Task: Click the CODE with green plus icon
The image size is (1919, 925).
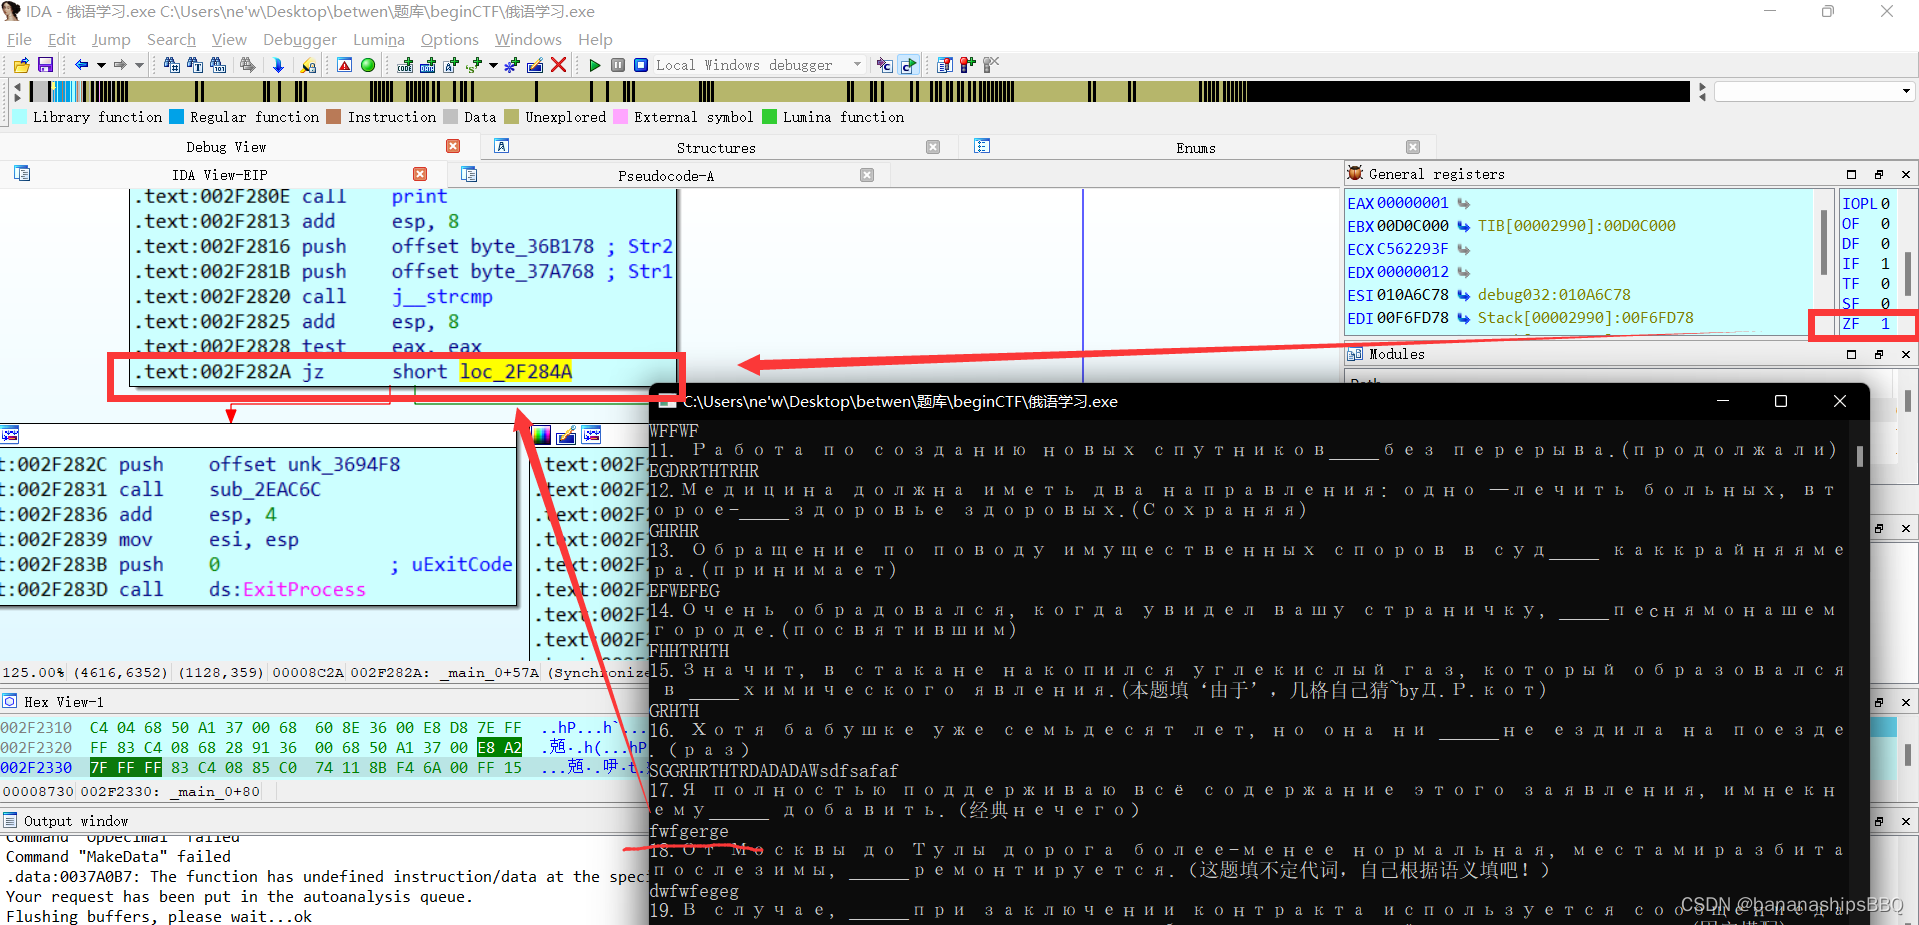Action: pyautogui.click(x=405, y=65)
